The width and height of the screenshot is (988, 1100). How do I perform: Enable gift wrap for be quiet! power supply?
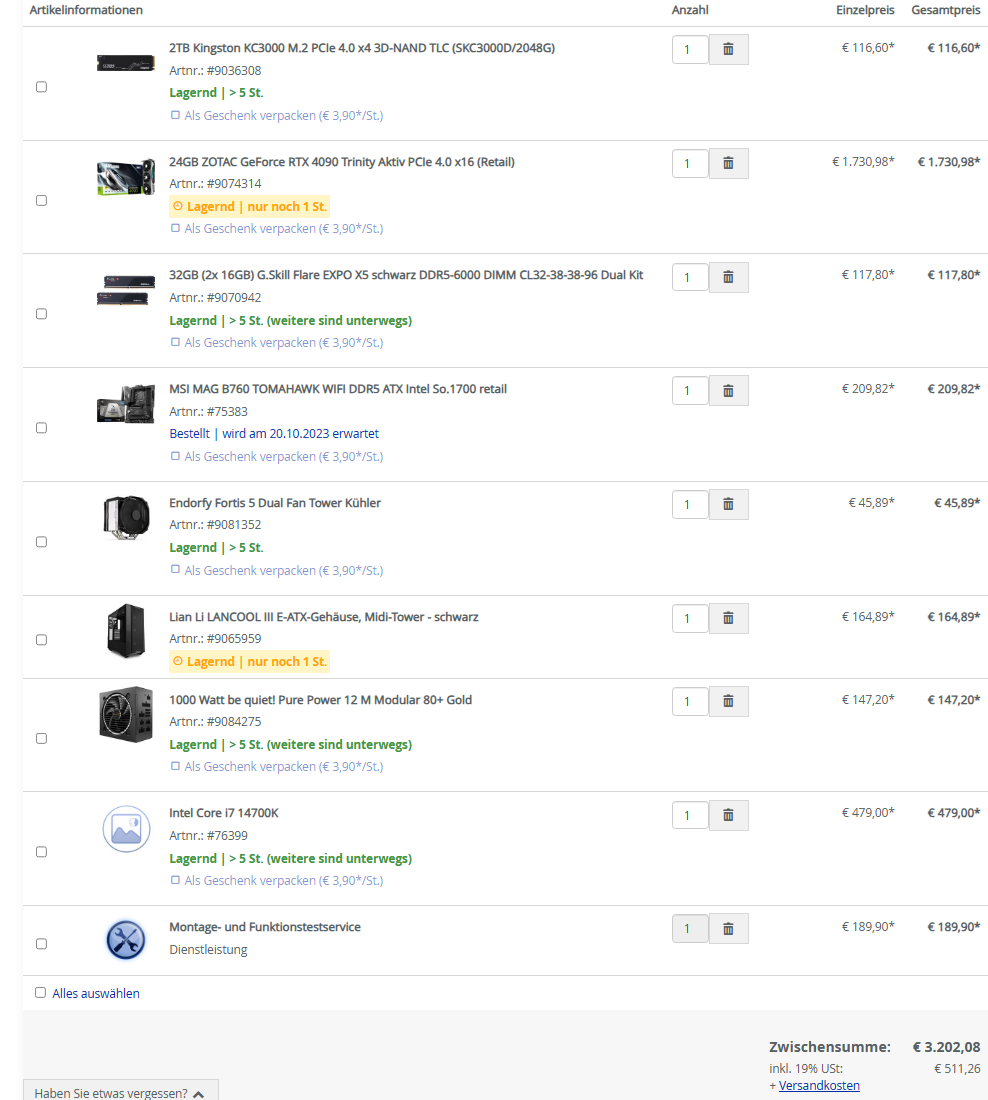[x=175, y=766]
